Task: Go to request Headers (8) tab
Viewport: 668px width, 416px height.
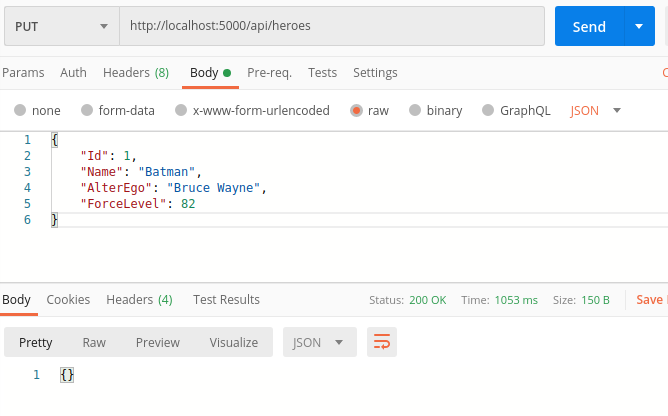Action: coord(135,73)
